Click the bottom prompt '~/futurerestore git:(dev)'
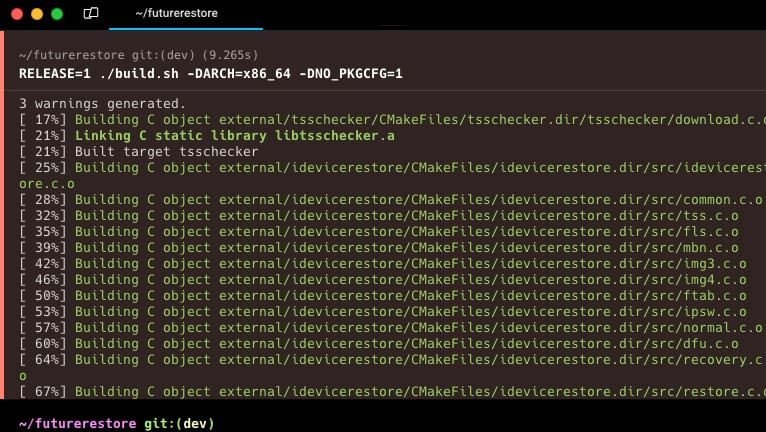The image size is (766, 432). pos(116,423)
